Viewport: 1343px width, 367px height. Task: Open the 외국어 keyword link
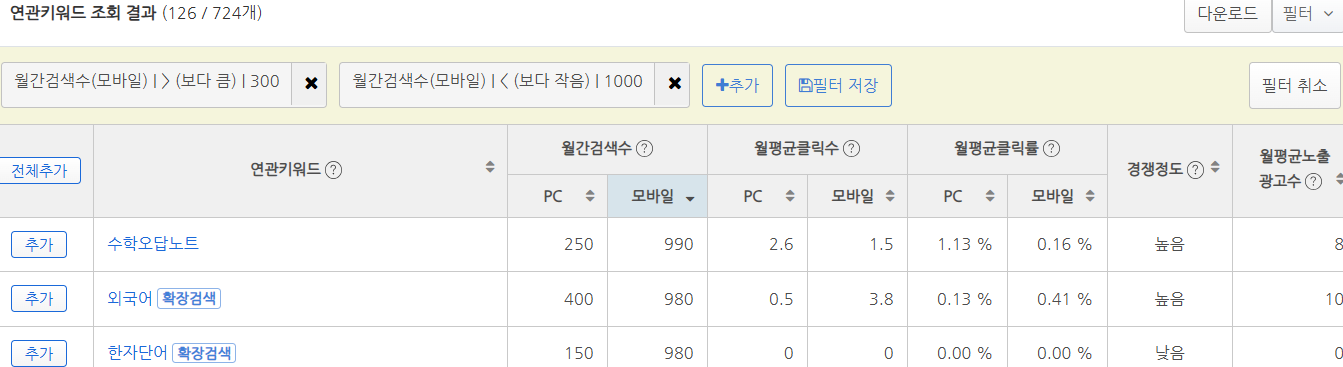click(x=130, y=298)
